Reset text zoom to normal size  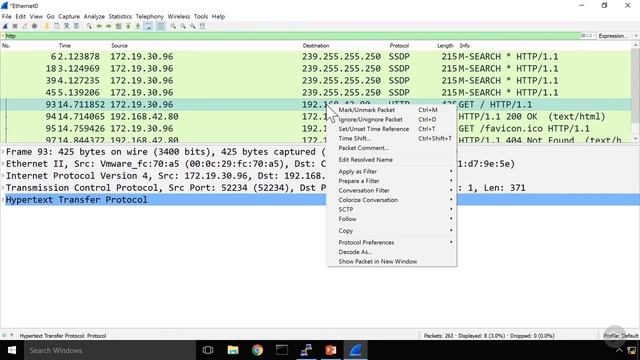[x=193, y=26]
